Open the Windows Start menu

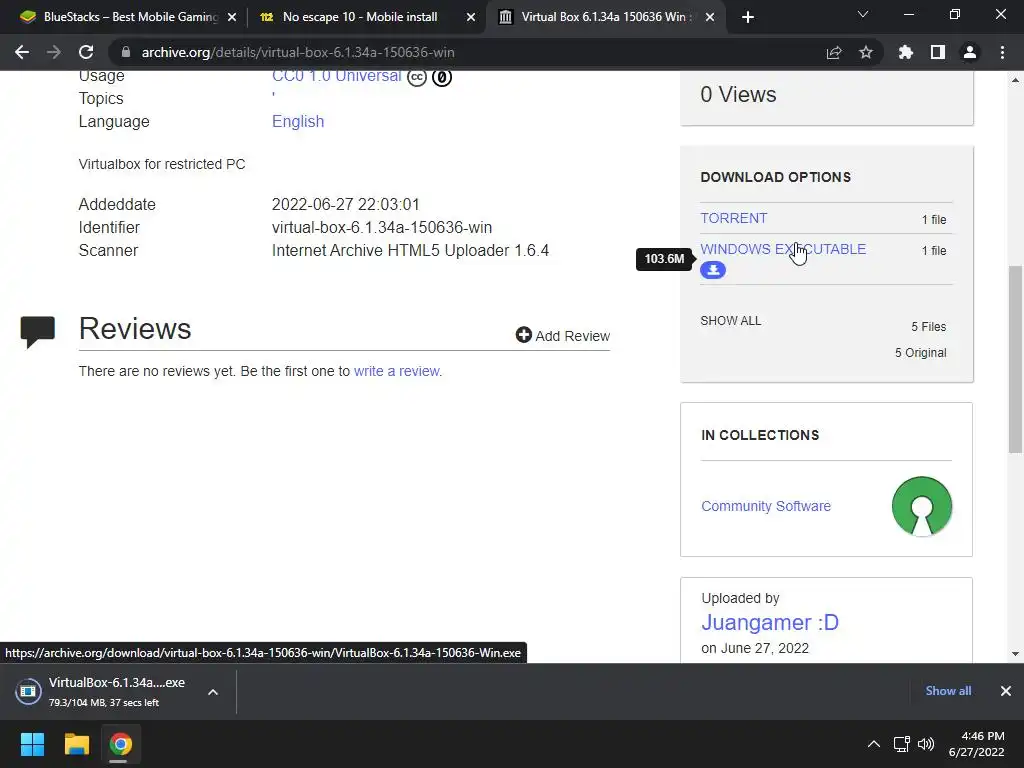tap(32, 744)
